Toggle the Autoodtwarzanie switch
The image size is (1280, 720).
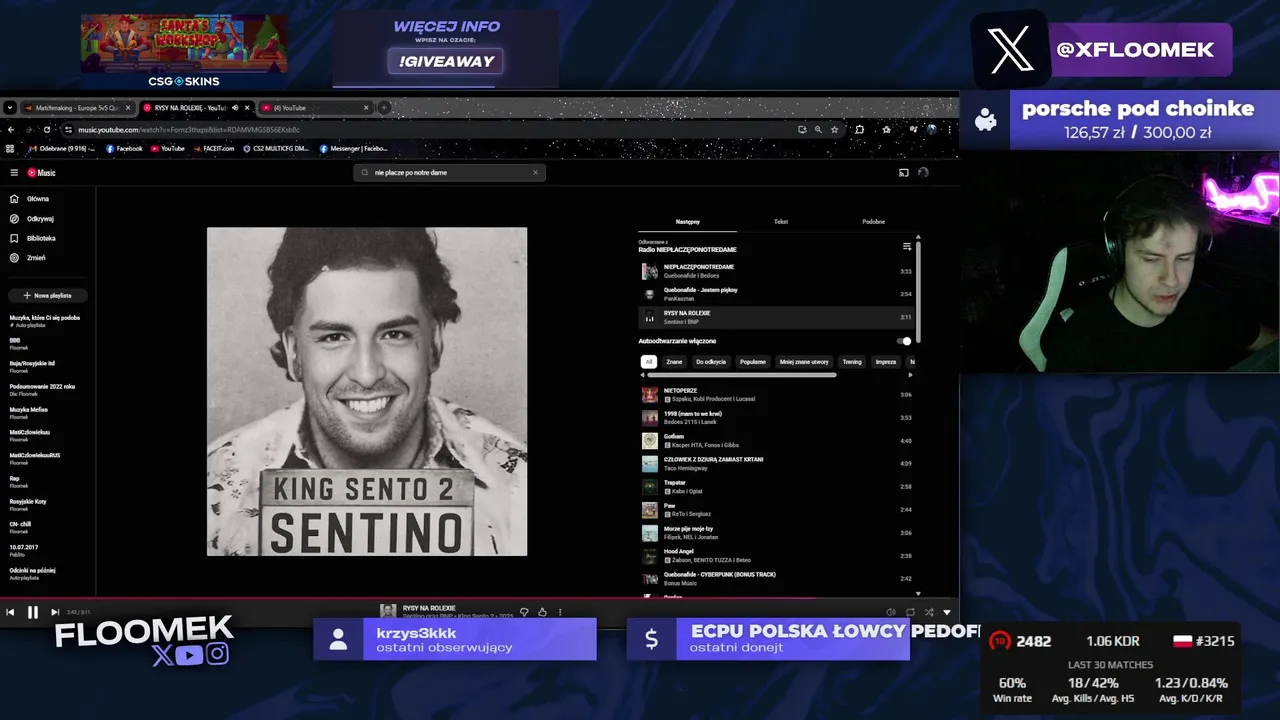point(904,341)
